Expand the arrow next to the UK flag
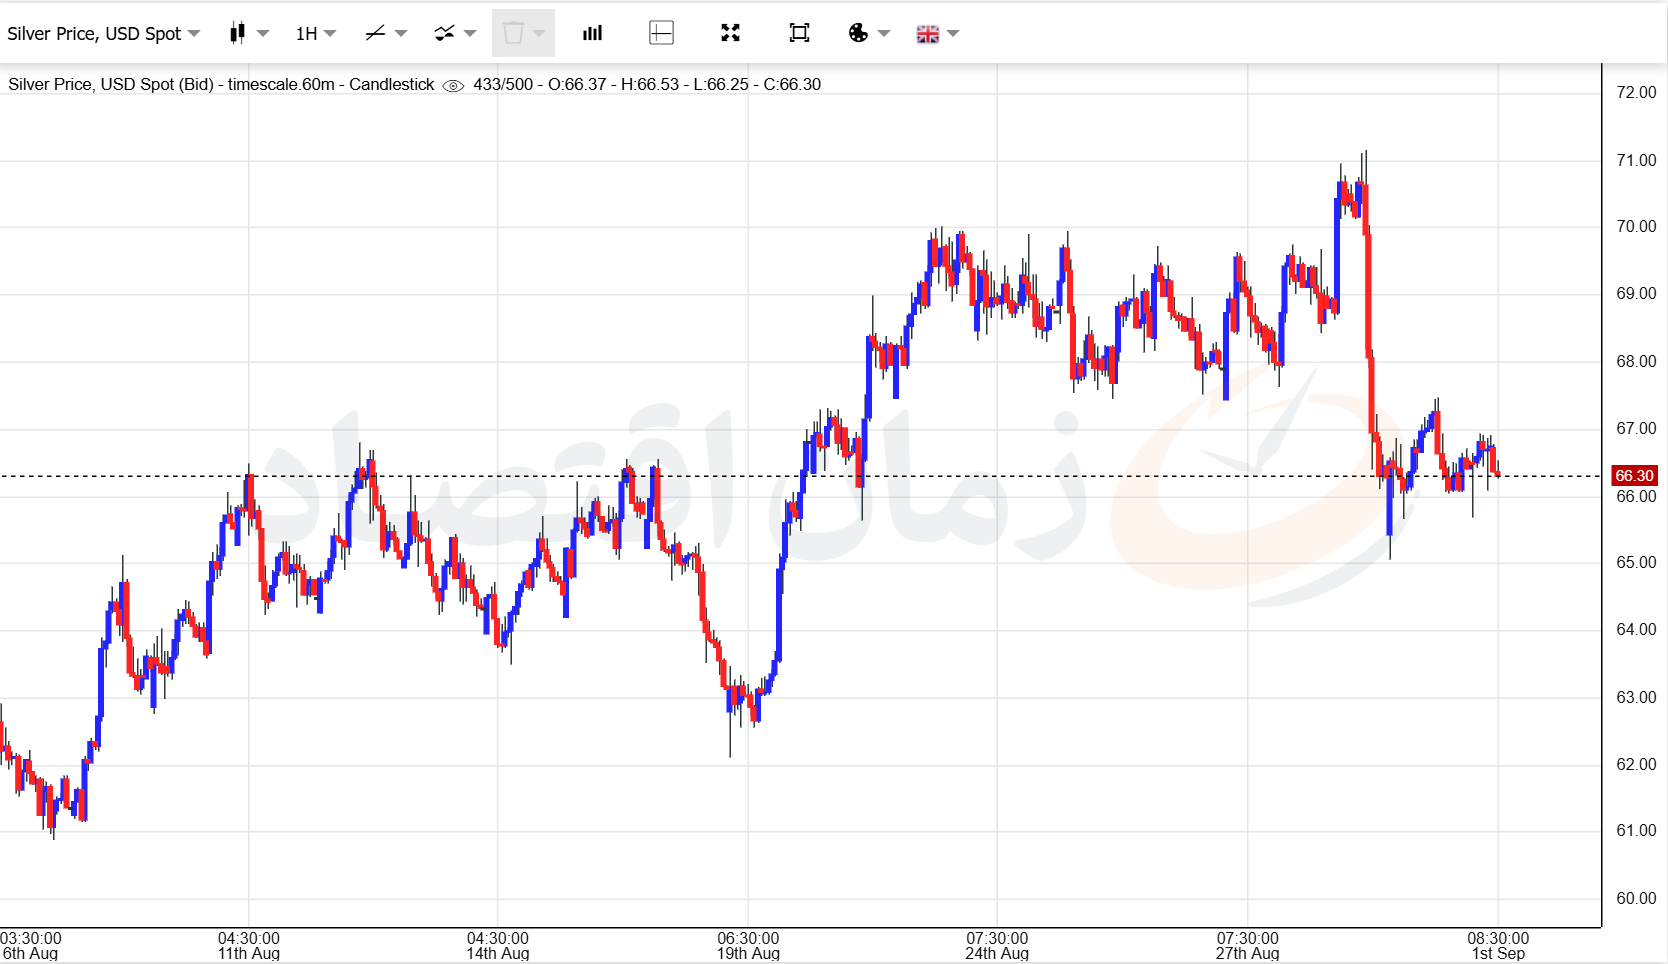The image size is (1668, 964). tap(953, 34)
